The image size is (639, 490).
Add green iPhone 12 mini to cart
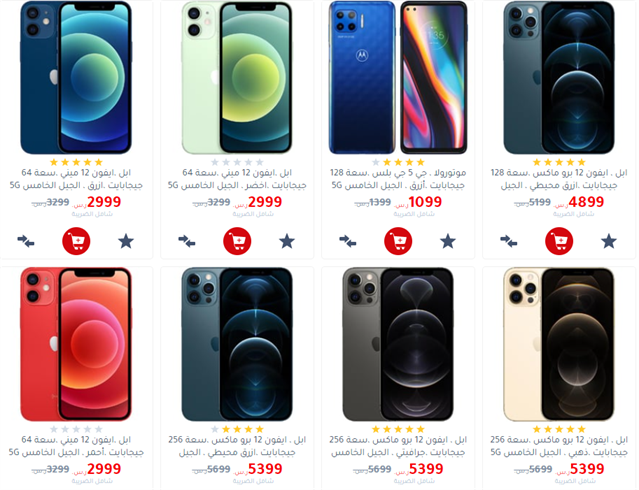click(x=237, y=241)
